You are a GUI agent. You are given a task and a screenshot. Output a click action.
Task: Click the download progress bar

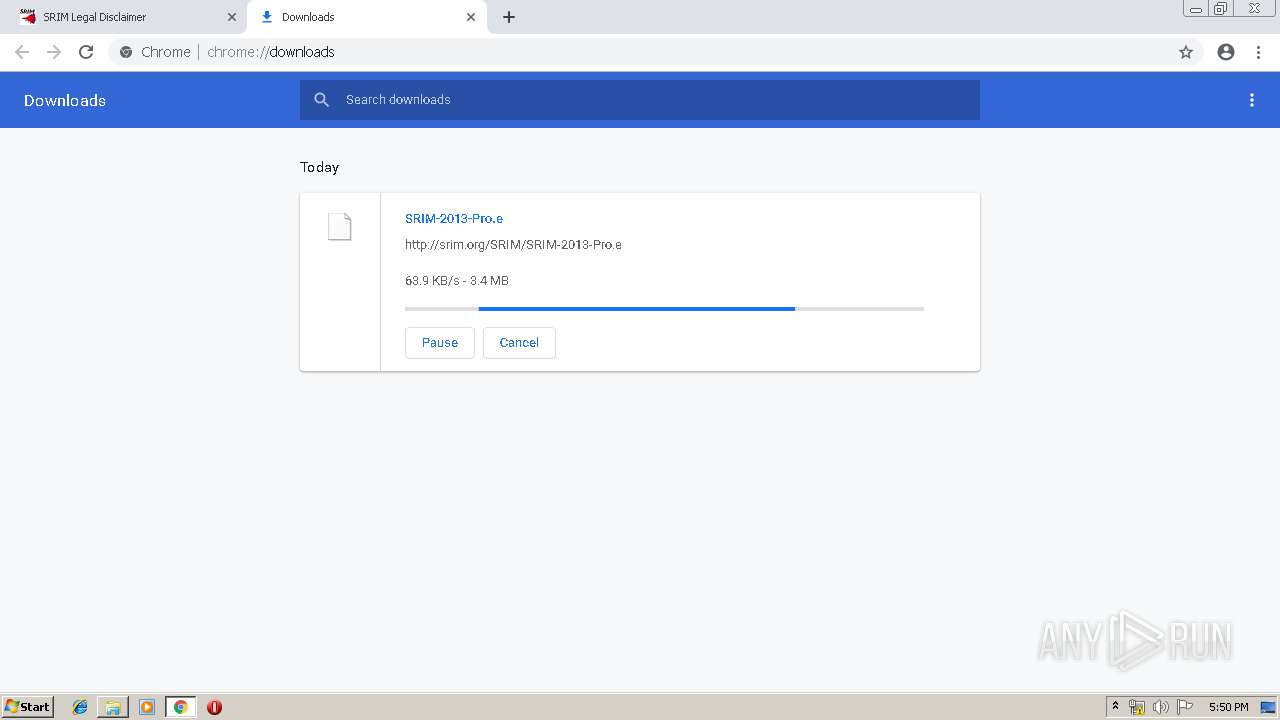point(664,309)
